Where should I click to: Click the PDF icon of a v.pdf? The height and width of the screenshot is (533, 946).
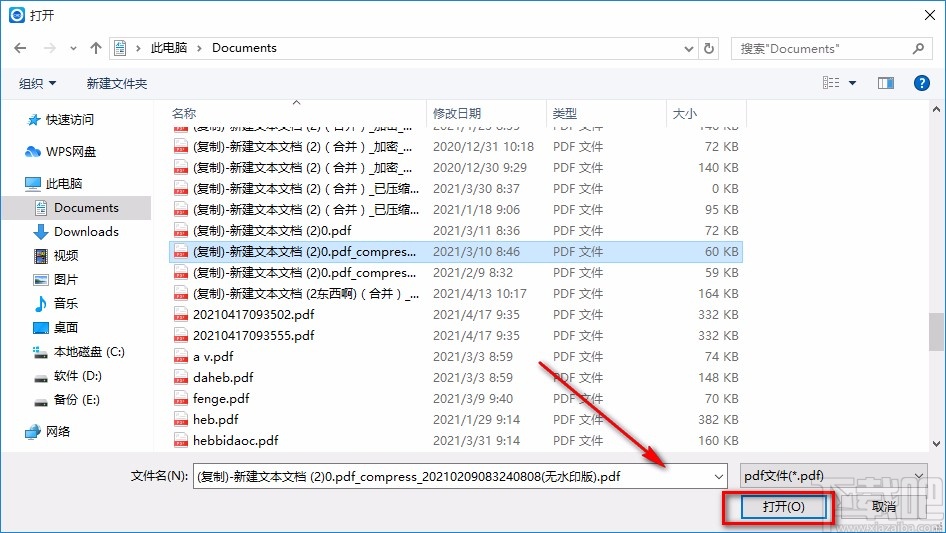pos(181,357)
